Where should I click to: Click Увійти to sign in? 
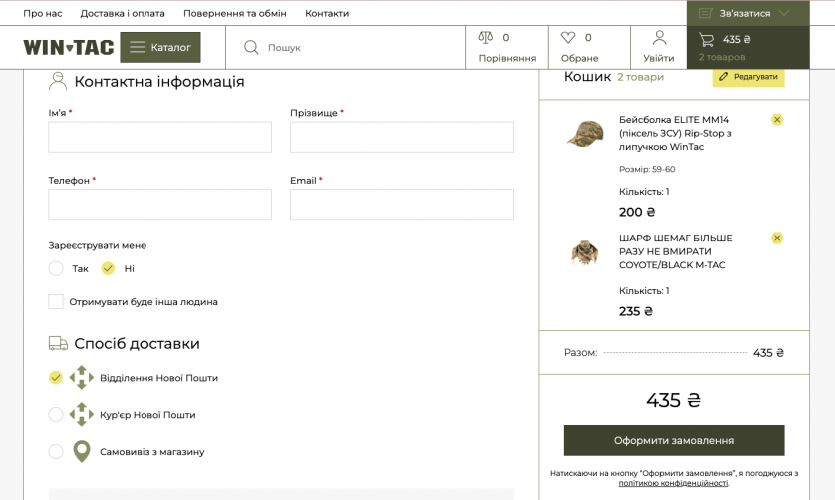(659, 58)
